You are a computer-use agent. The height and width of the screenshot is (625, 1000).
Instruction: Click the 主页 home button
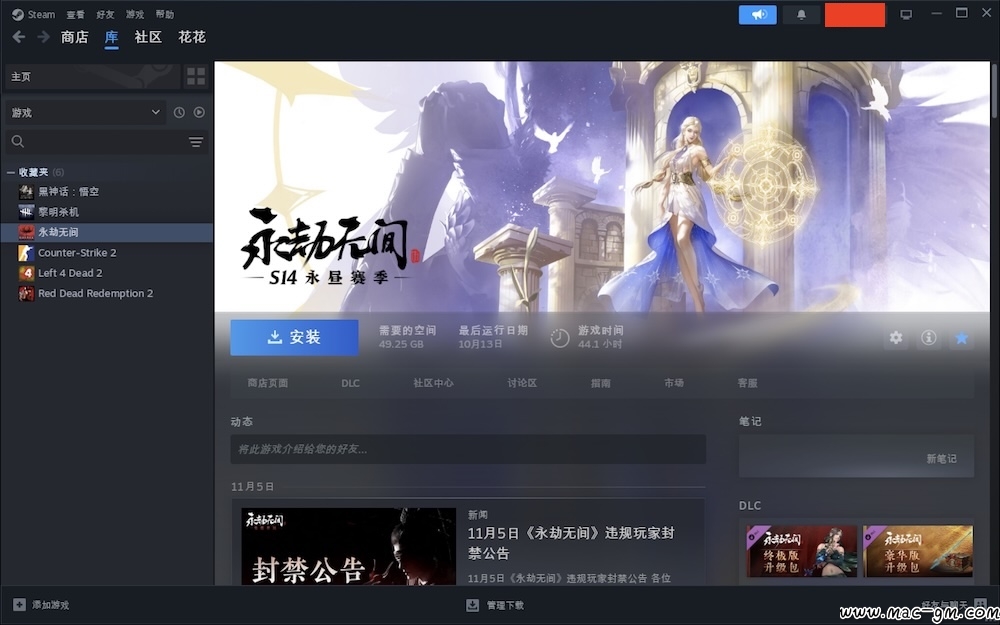point(93,77)
